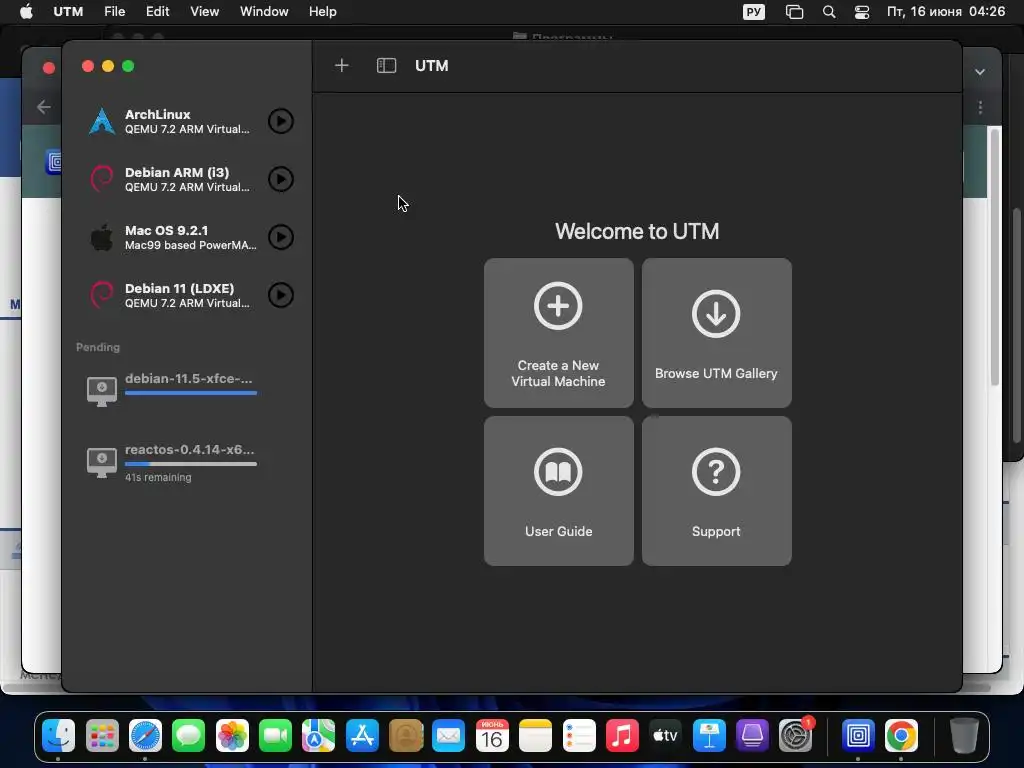Open Calendar from the Dock

pyautogui.click(x=492, y=736)
